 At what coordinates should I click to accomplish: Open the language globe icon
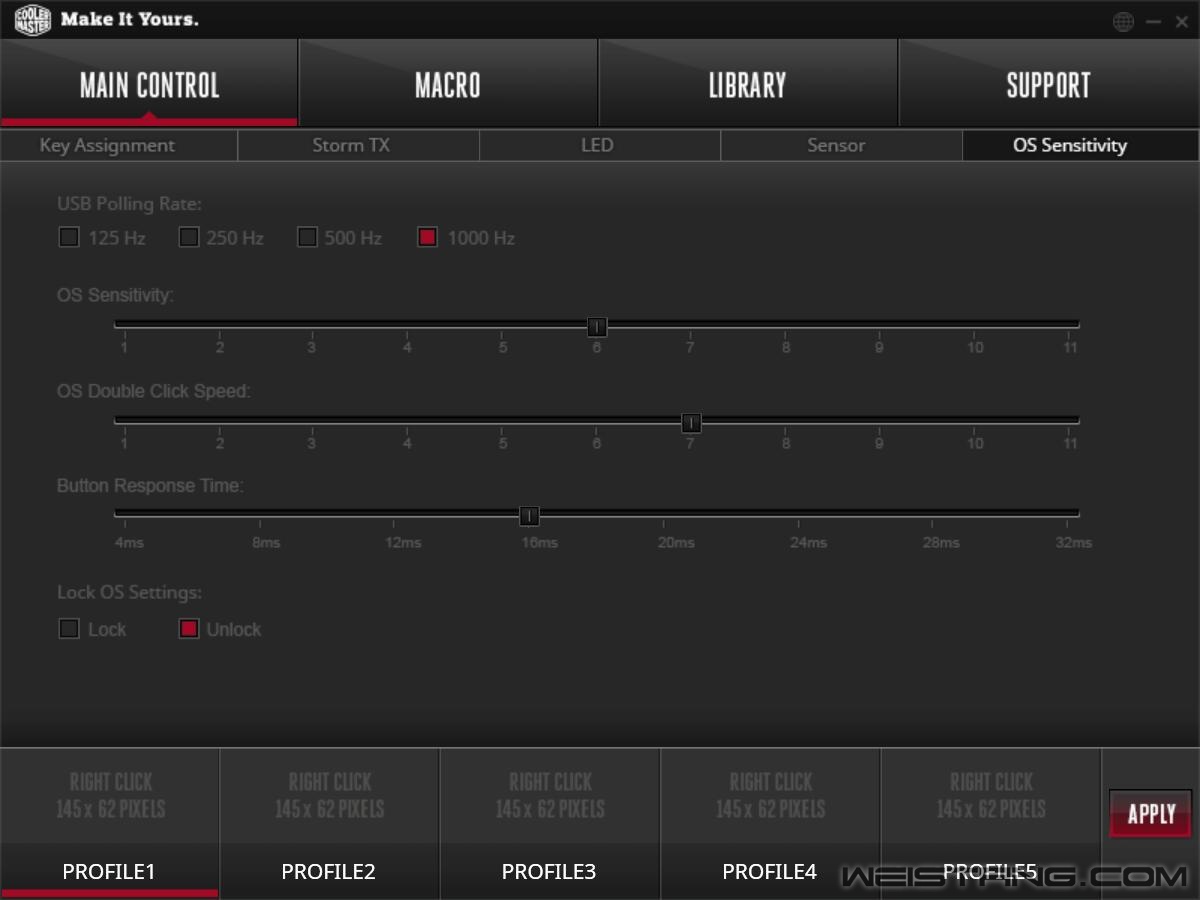click(x=1123, y=21)
